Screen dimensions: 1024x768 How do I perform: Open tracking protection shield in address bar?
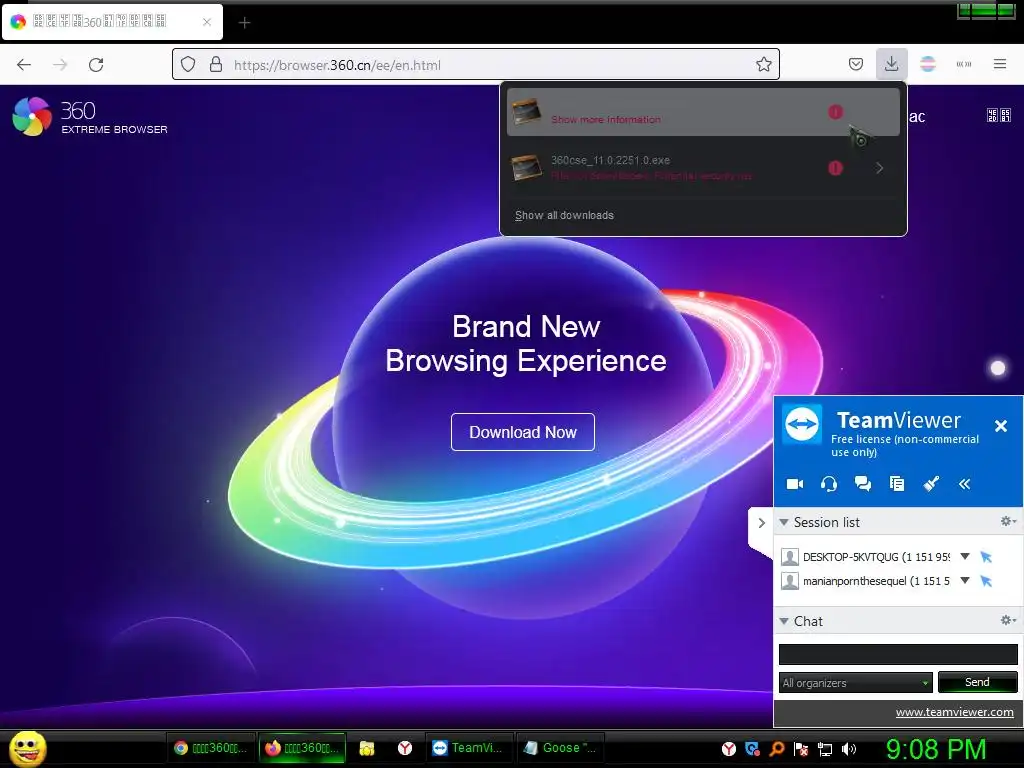(188, 65)
